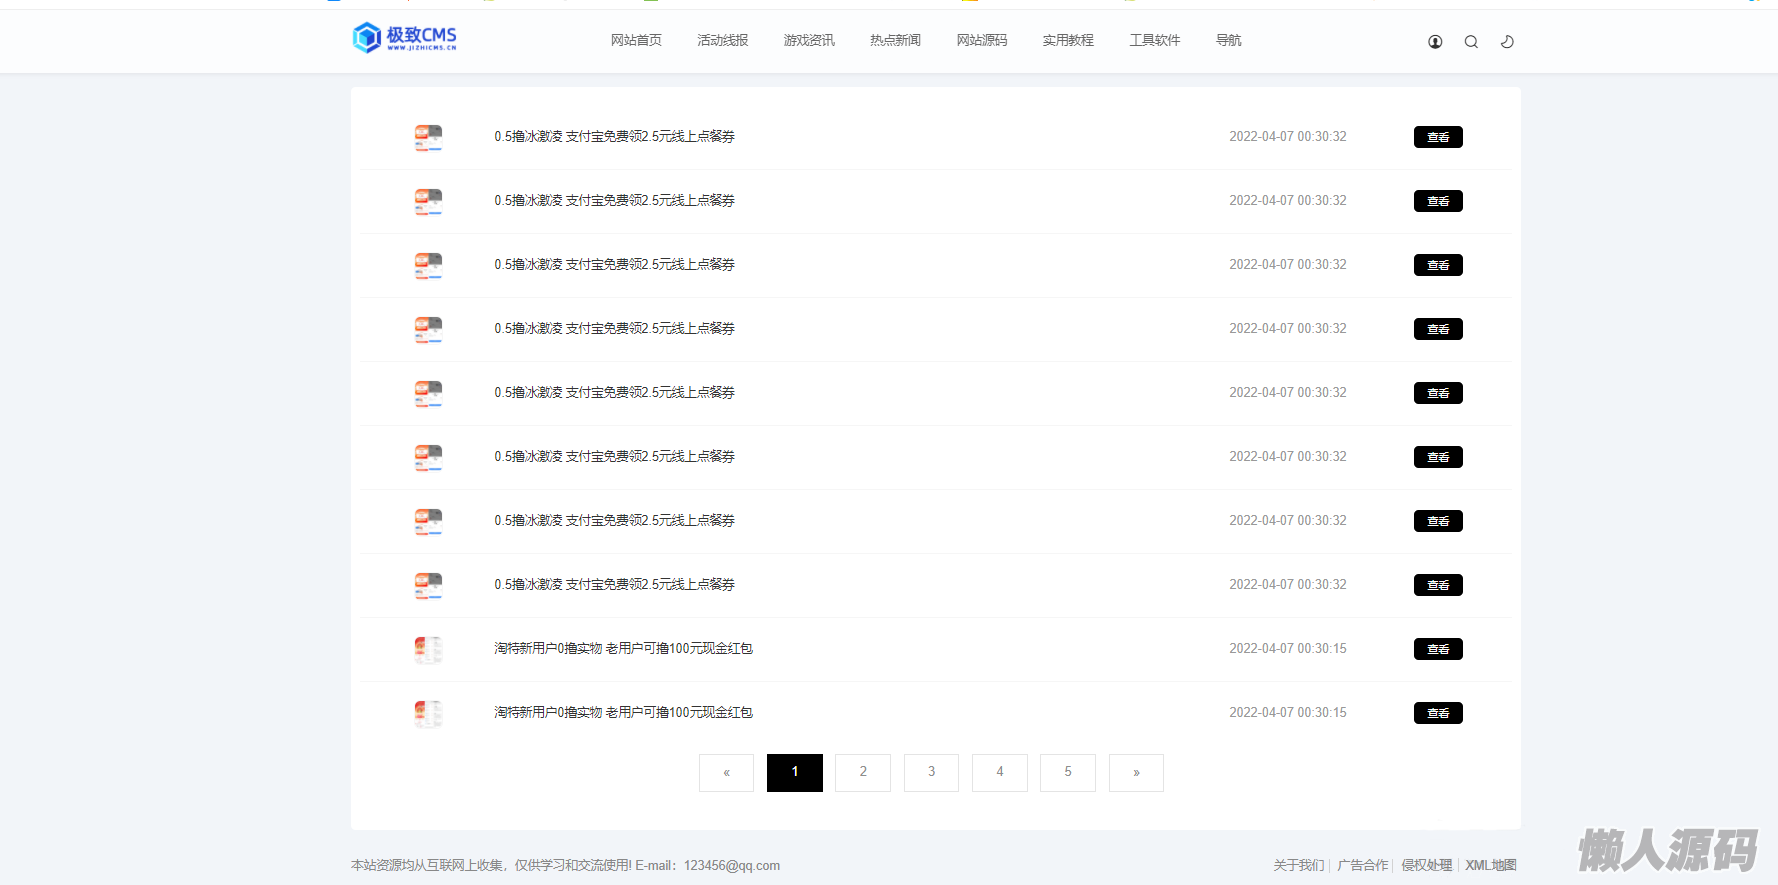Screen dimensions: 1778x885
Task: Open the 工具软件 nav item
Action: click(x=1154, y=40)
